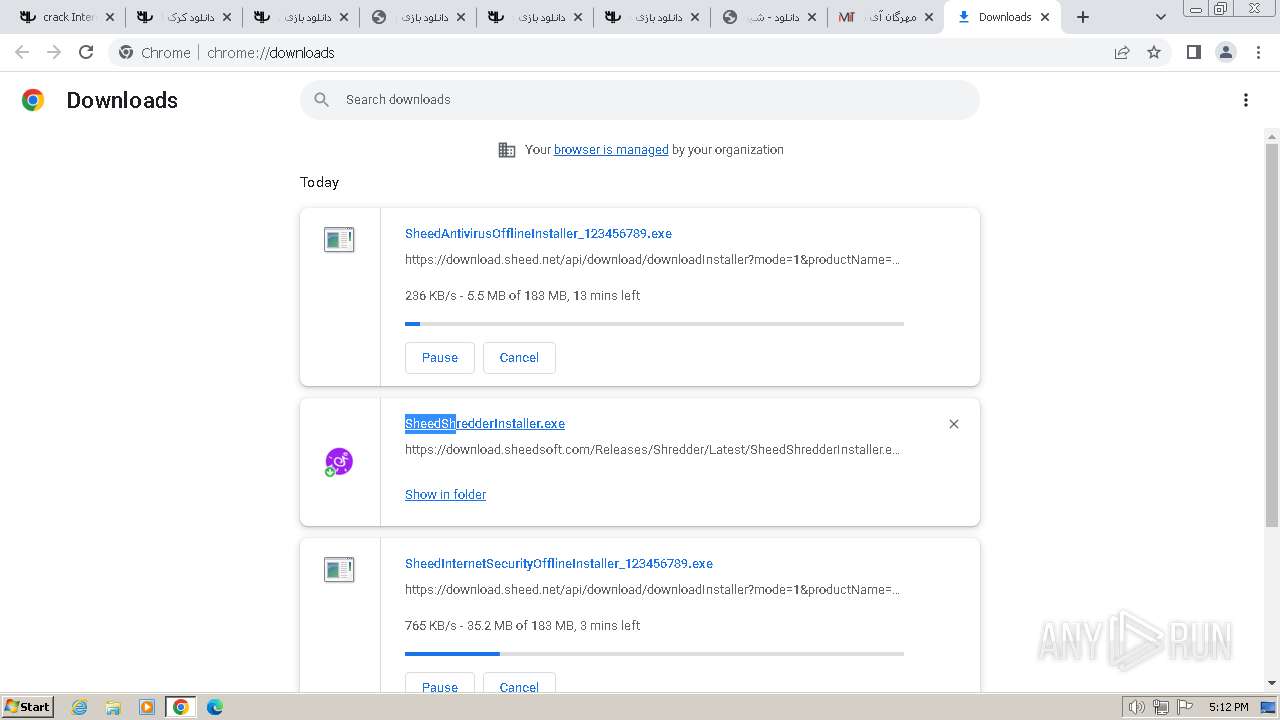The width and height of the screenshot is (1280, 720).
Task: Pause the SheedInternetSecurityOfflineInstaller download
Action: pos(440,684)
